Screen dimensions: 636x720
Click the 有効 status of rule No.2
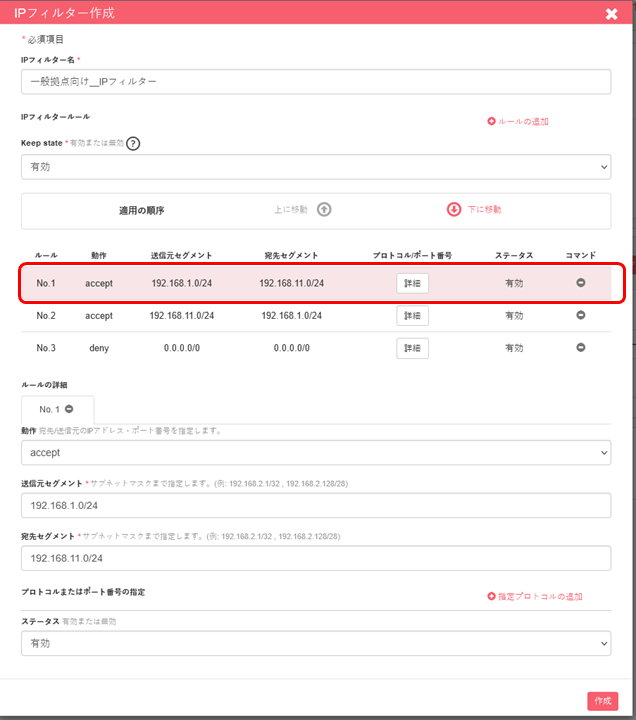(x=514, y=315)
